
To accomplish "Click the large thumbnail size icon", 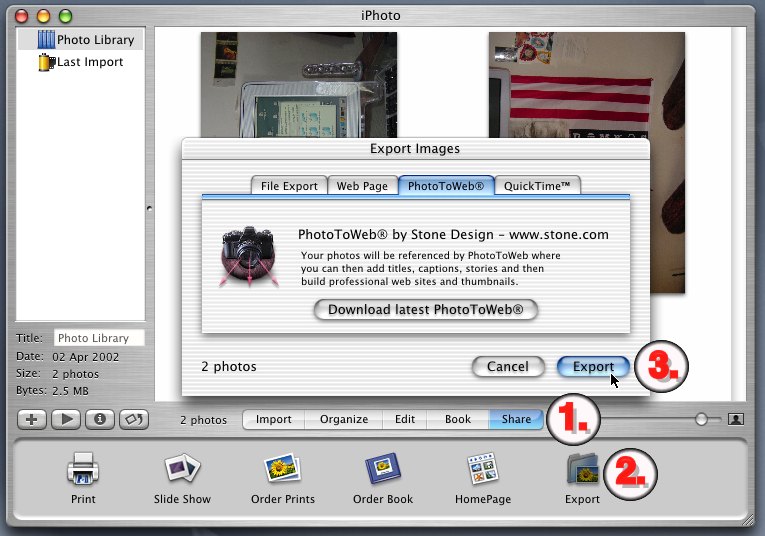I will click(736, 419).
